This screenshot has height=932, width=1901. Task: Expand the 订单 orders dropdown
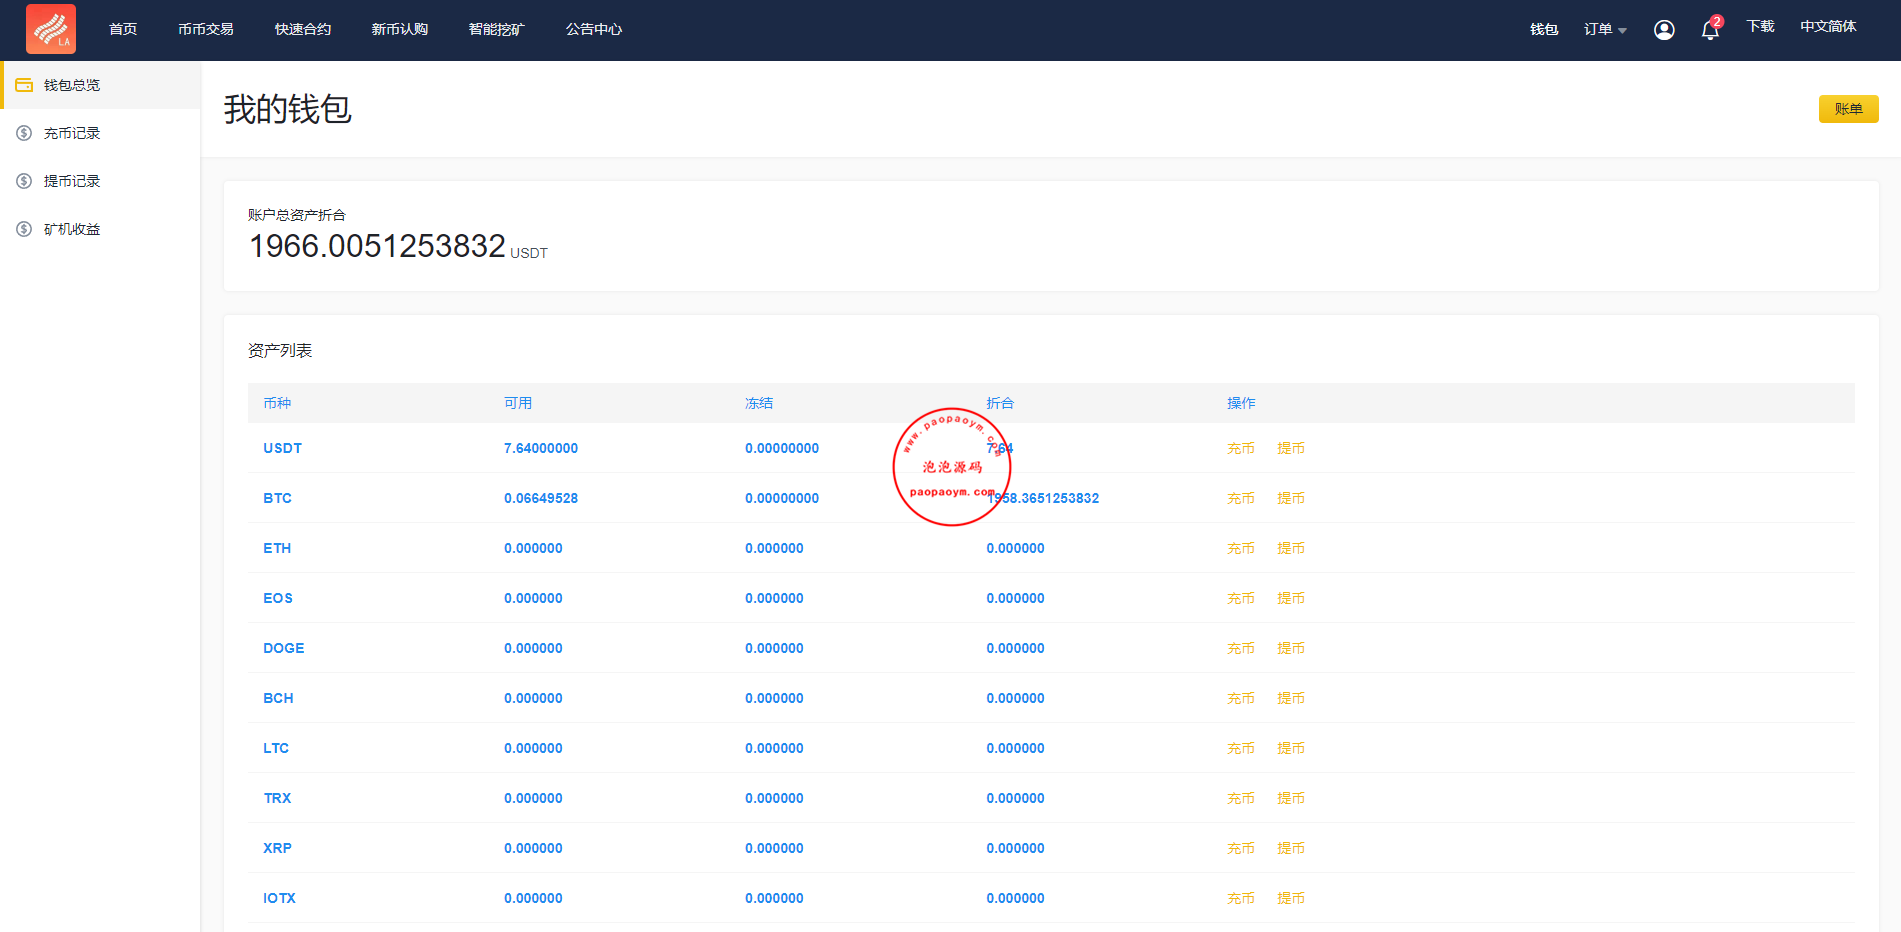point(1604,30)
